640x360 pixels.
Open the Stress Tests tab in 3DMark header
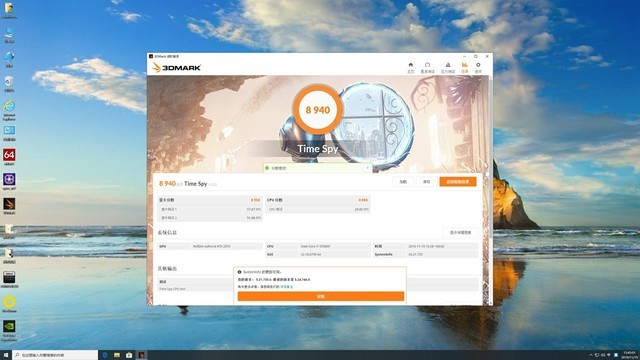[x=448, y=67]
